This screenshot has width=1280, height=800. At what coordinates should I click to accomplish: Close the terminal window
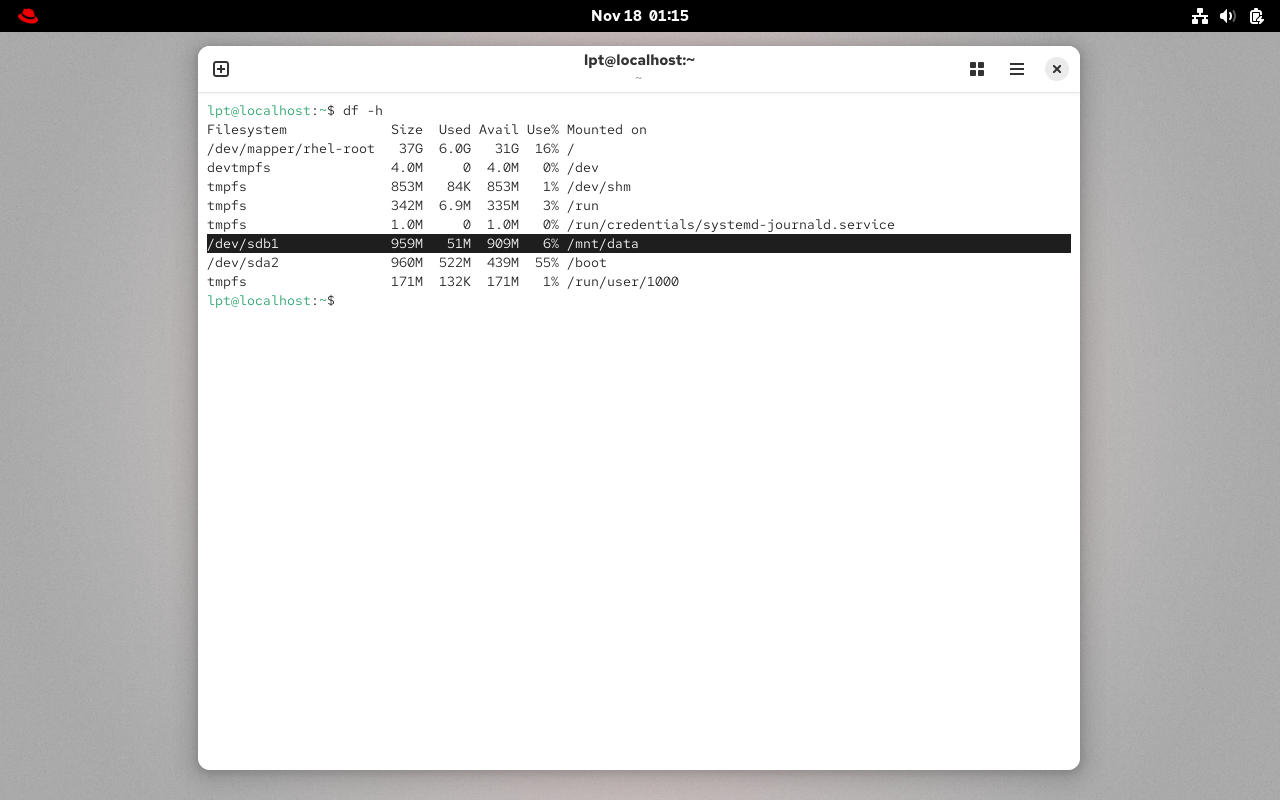click(1056, 69)
